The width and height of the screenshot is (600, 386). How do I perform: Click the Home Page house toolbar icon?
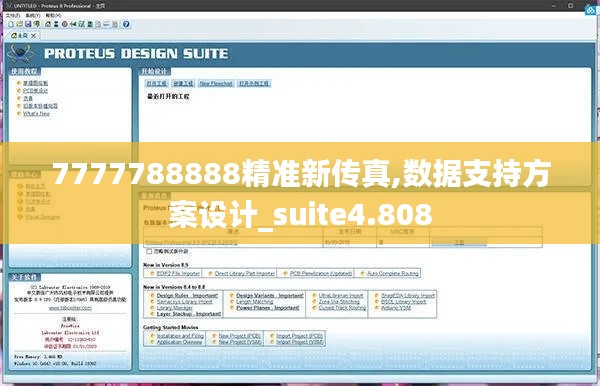pos(48,24)
